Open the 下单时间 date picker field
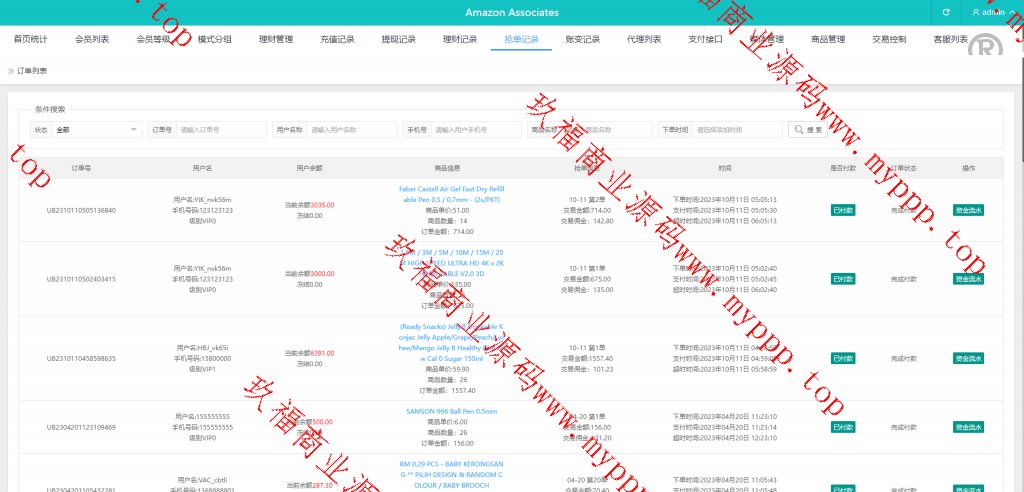1024x492 pixels. tap(737, 130)
